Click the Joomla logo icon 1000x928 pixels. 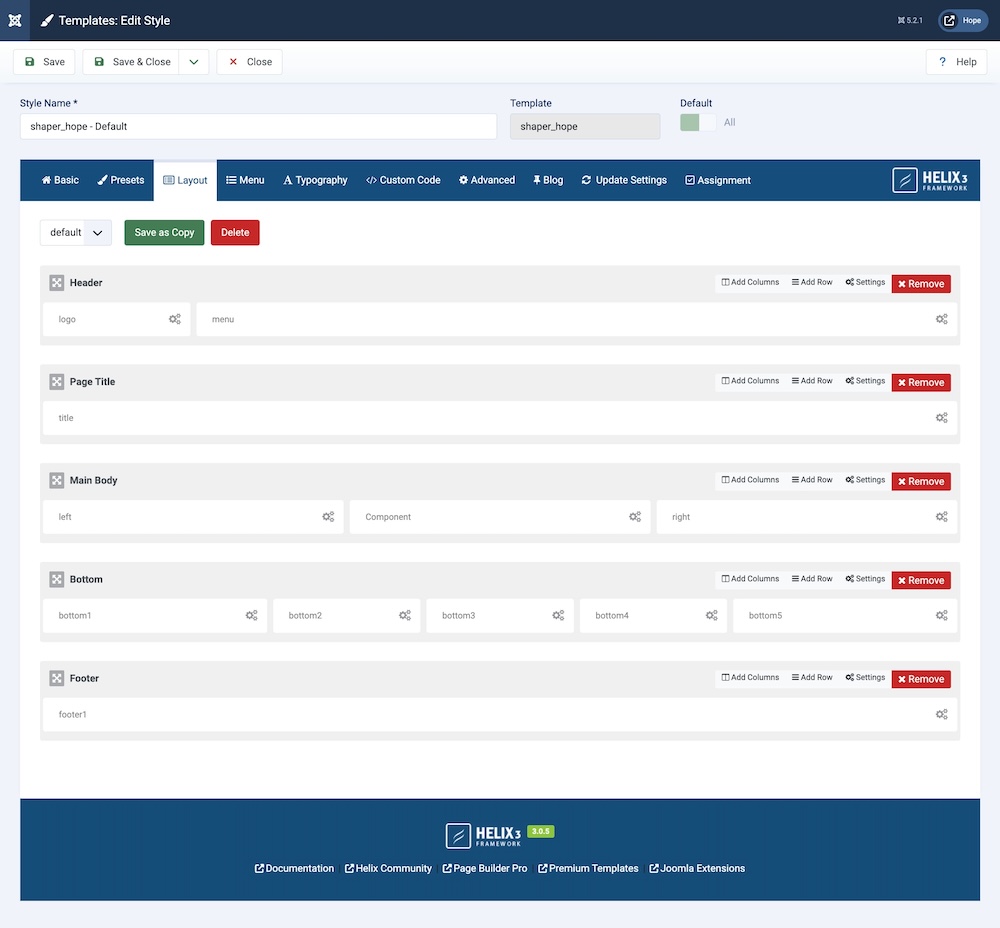tap(15, 20)
